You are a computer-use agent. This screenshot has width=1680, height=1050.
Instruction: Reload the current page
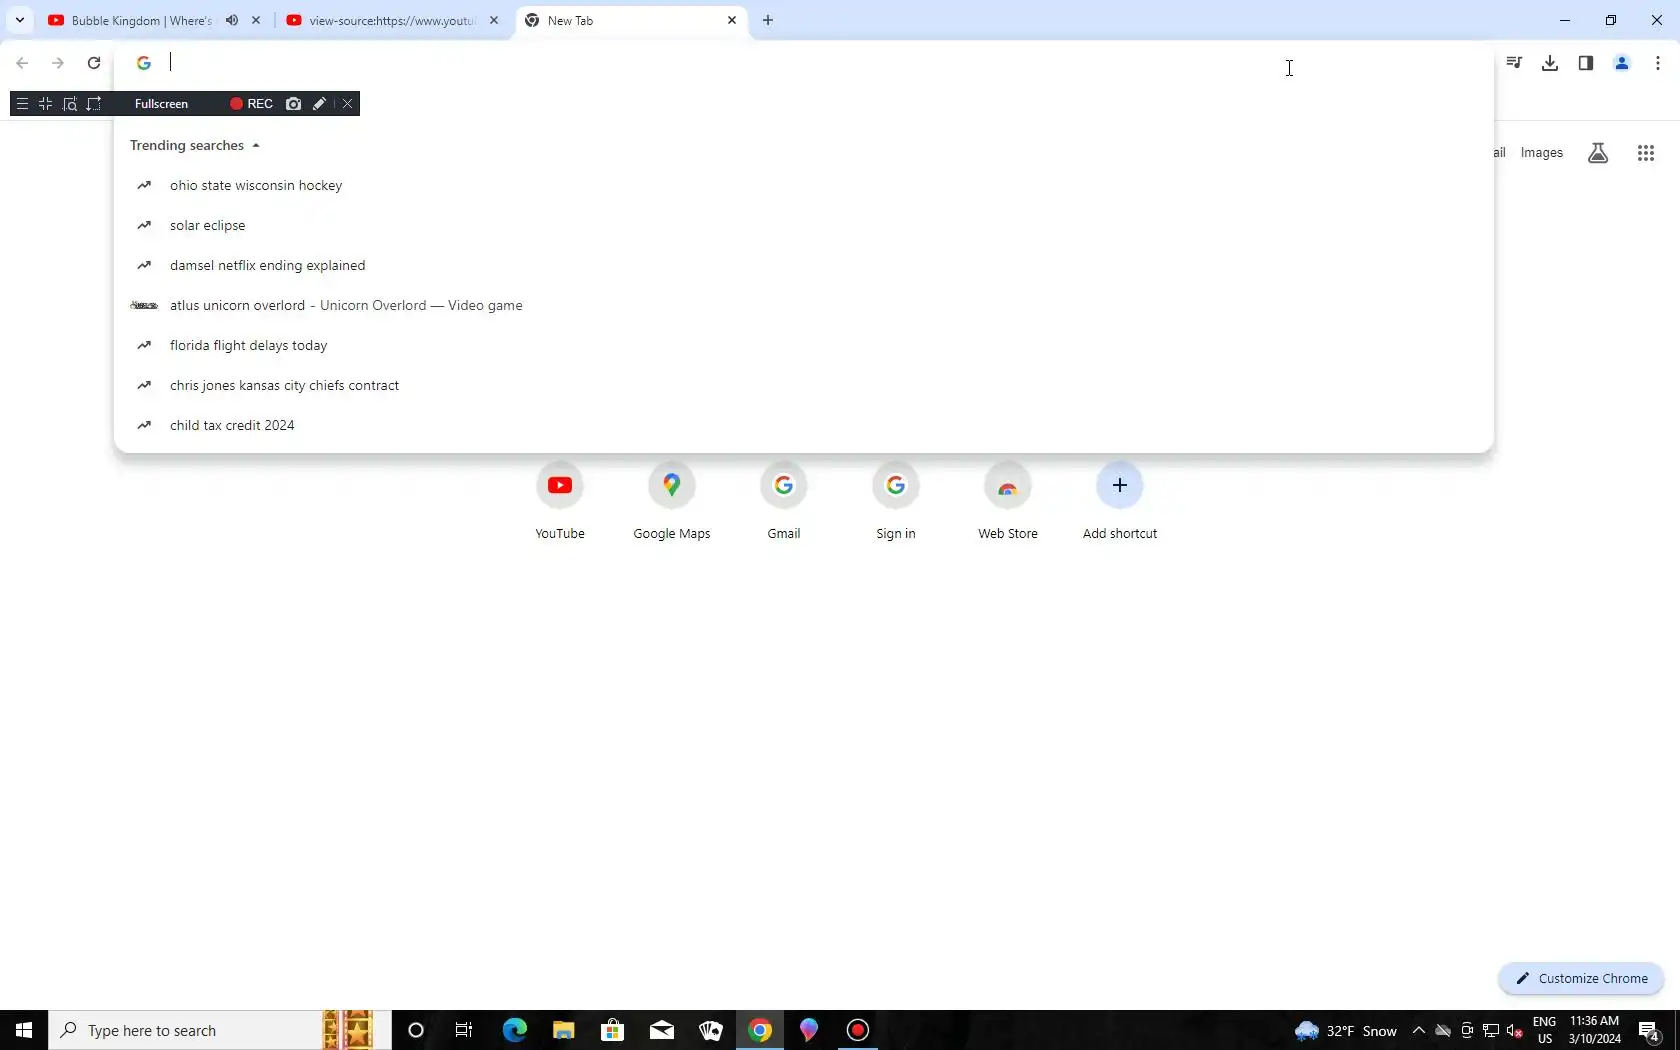[94, 63]
